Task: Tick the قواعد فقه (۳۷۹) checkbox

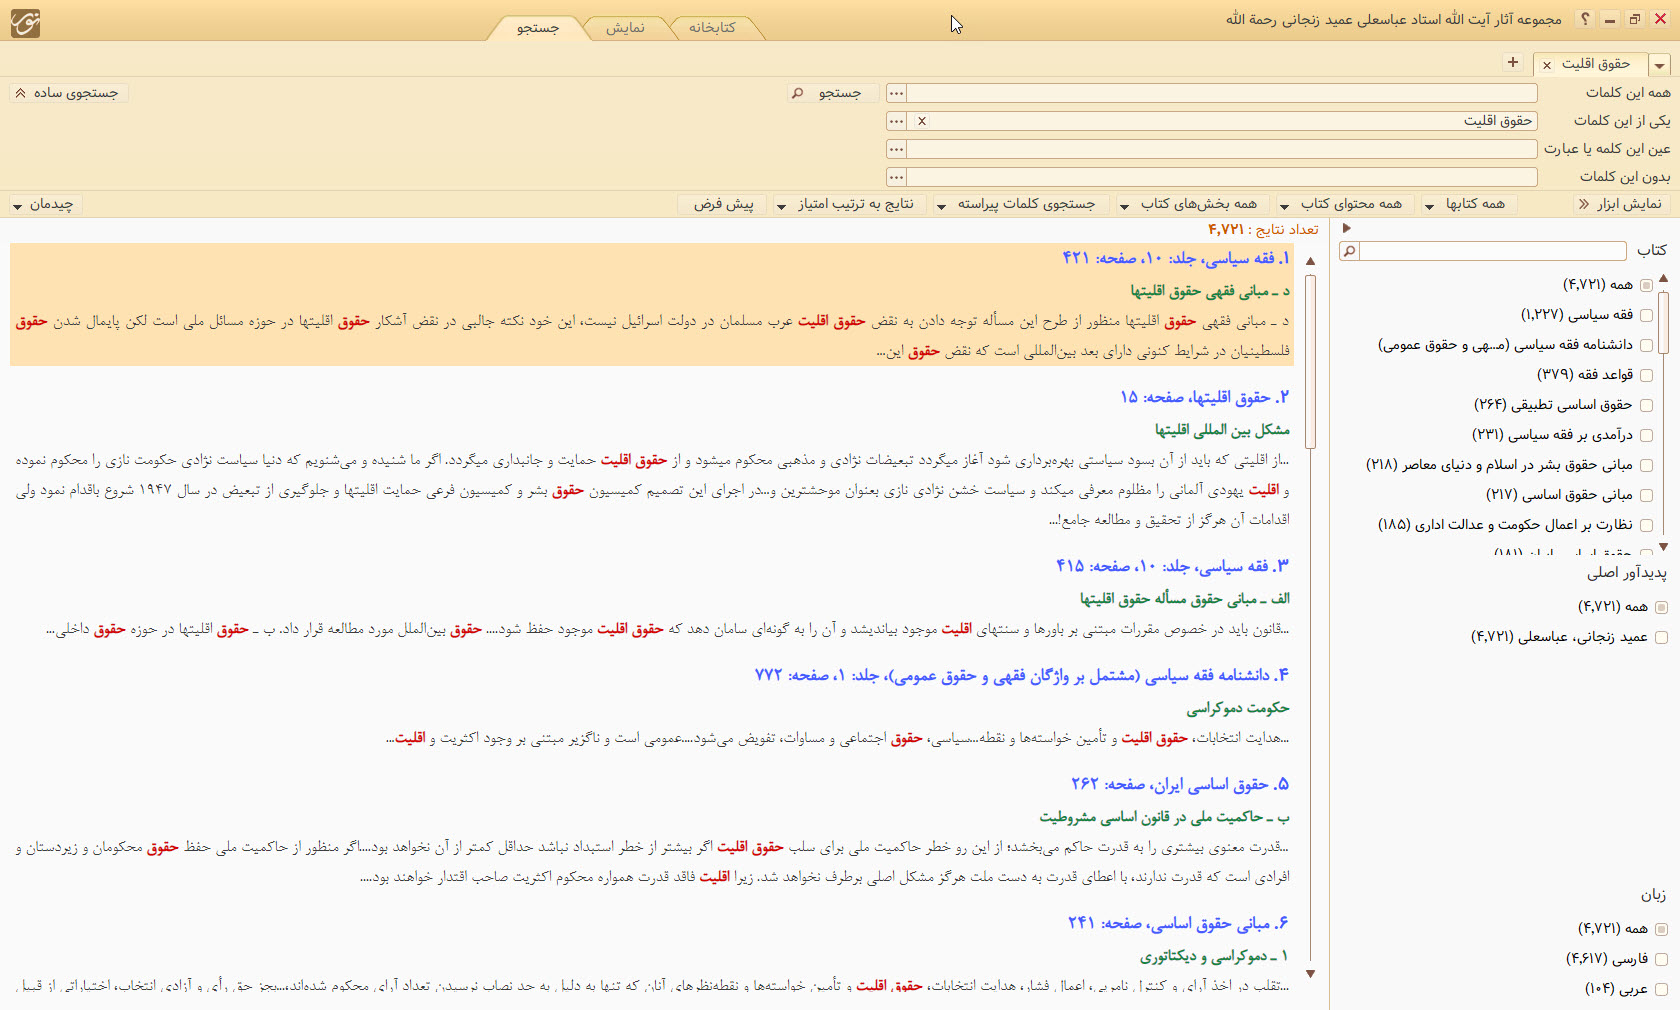Action: pyautogui.click(x=1646, y=375)
